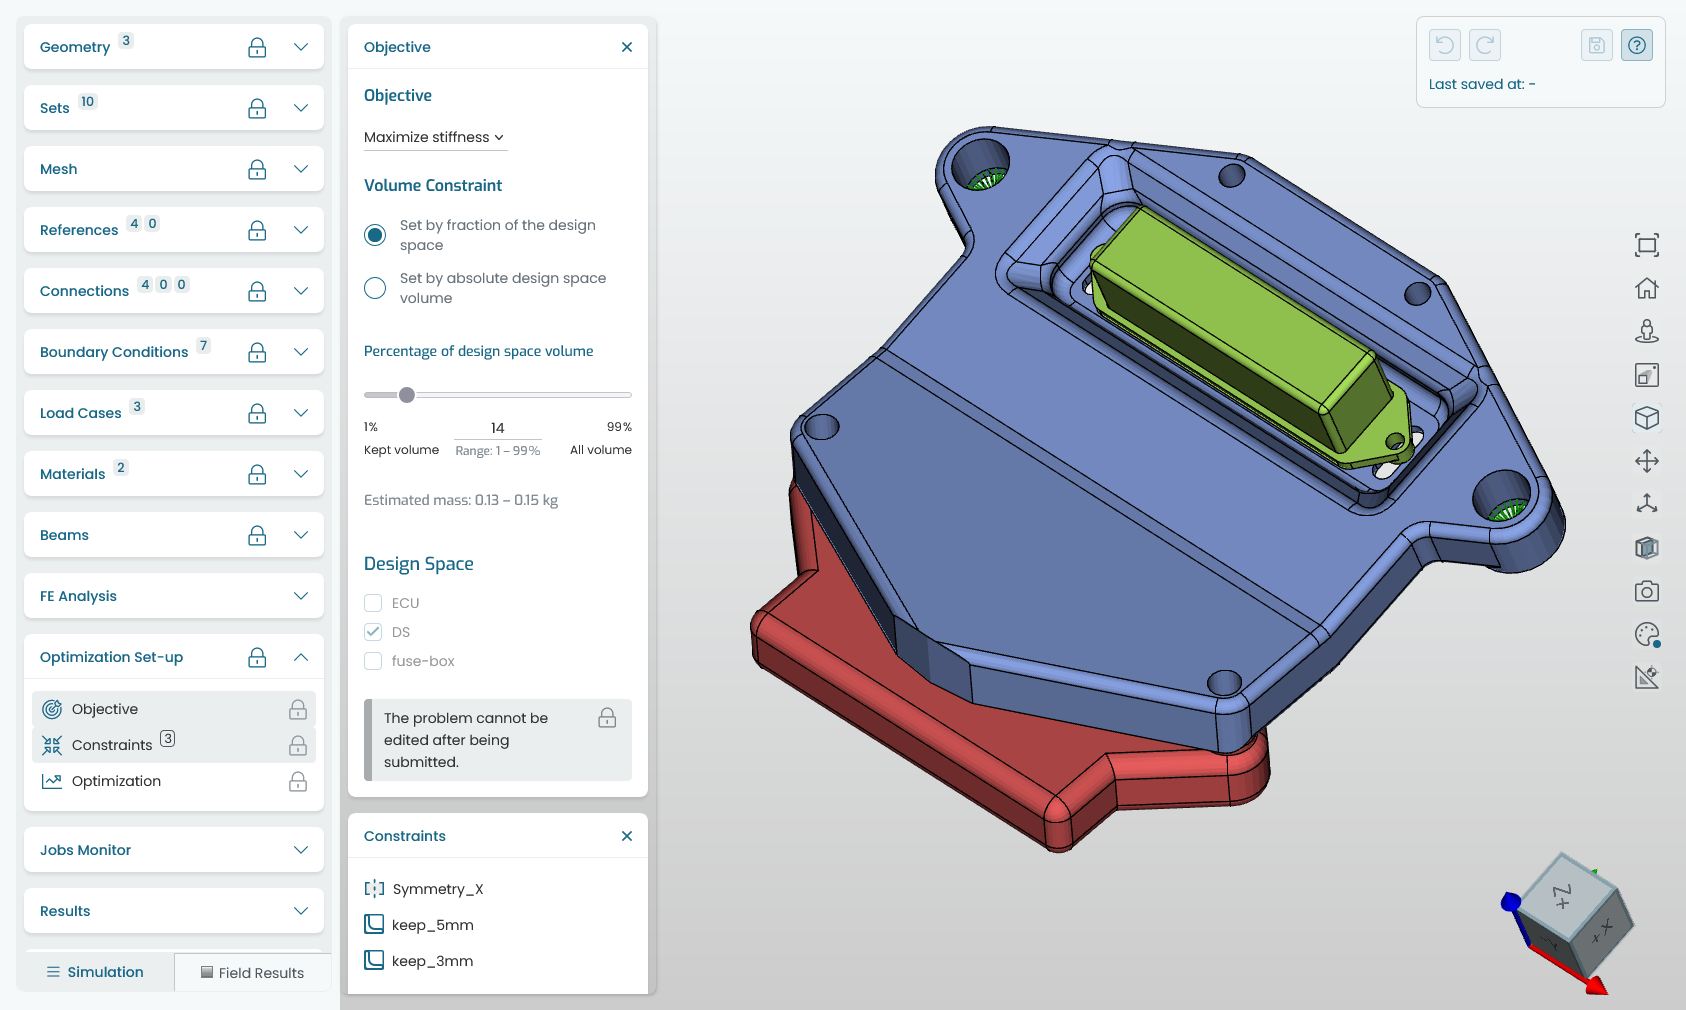Open the help question-mark icon

(1637, 45)
